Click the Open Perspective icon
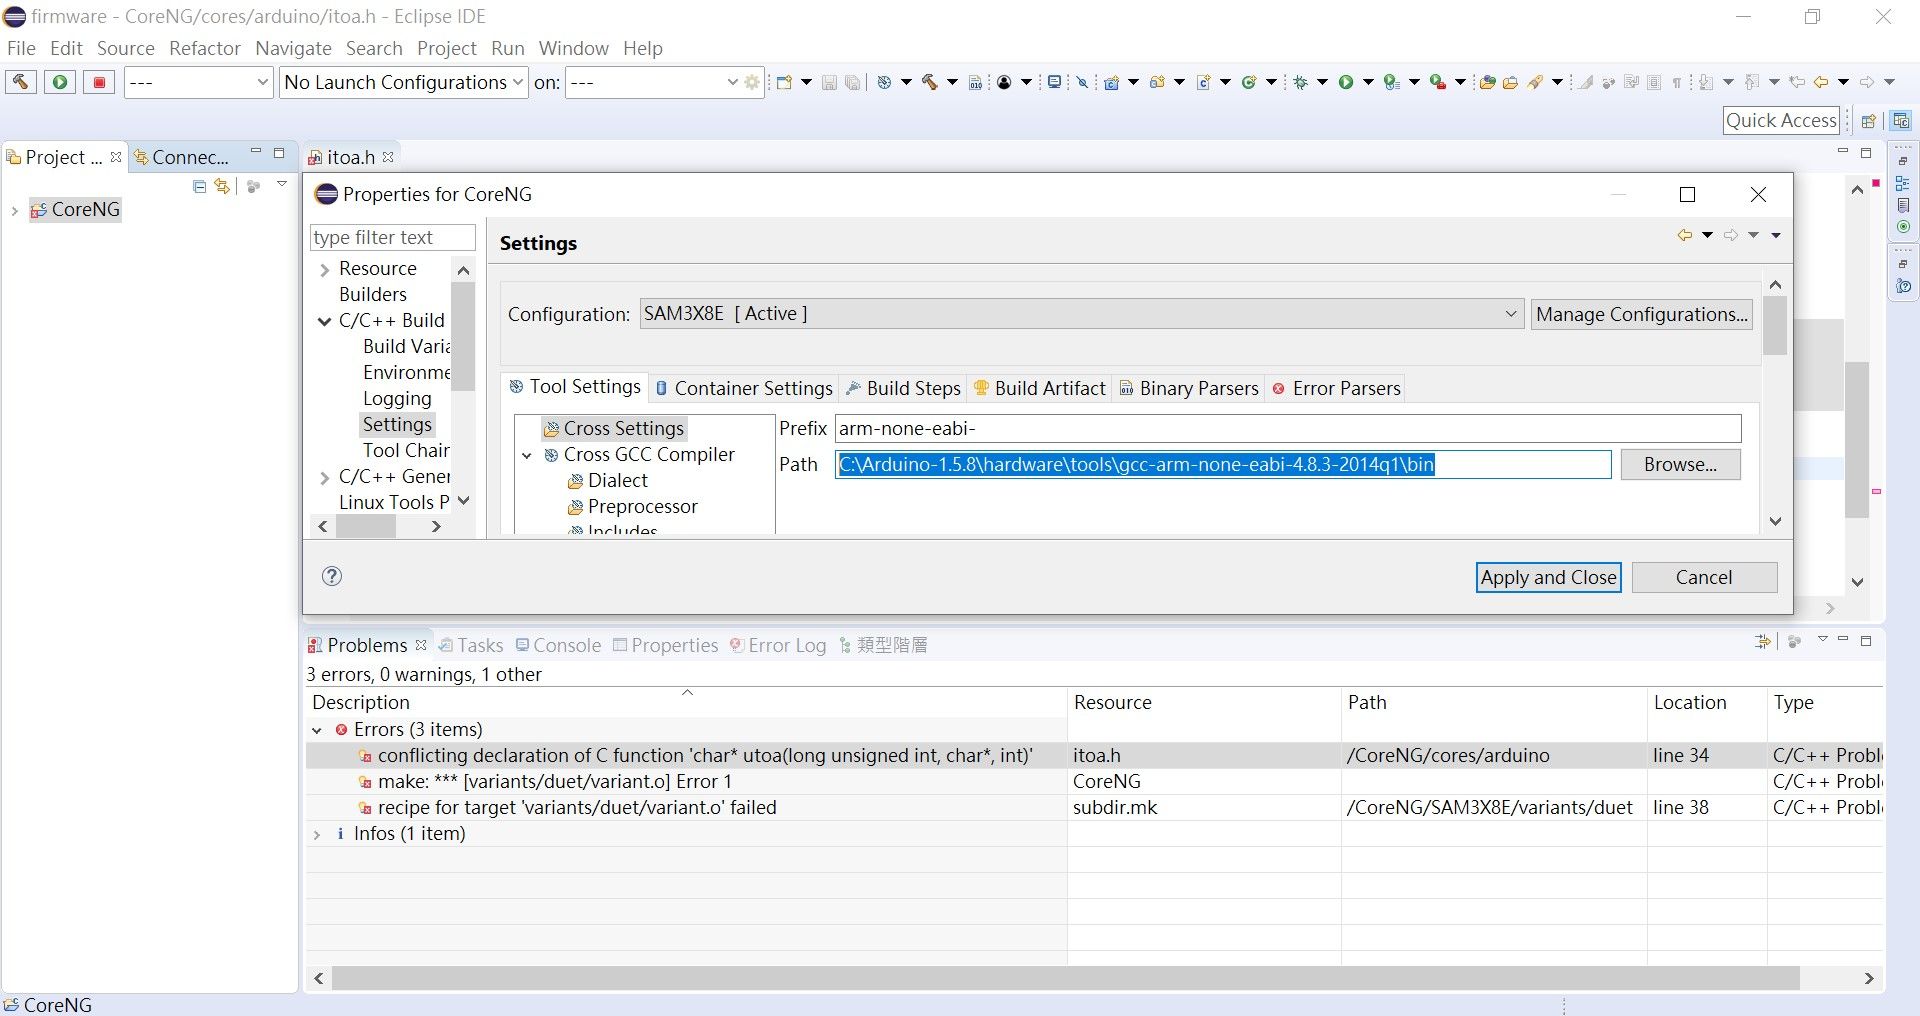1920x1016 pixels. pyautogui.click(x=1868, y=121)
